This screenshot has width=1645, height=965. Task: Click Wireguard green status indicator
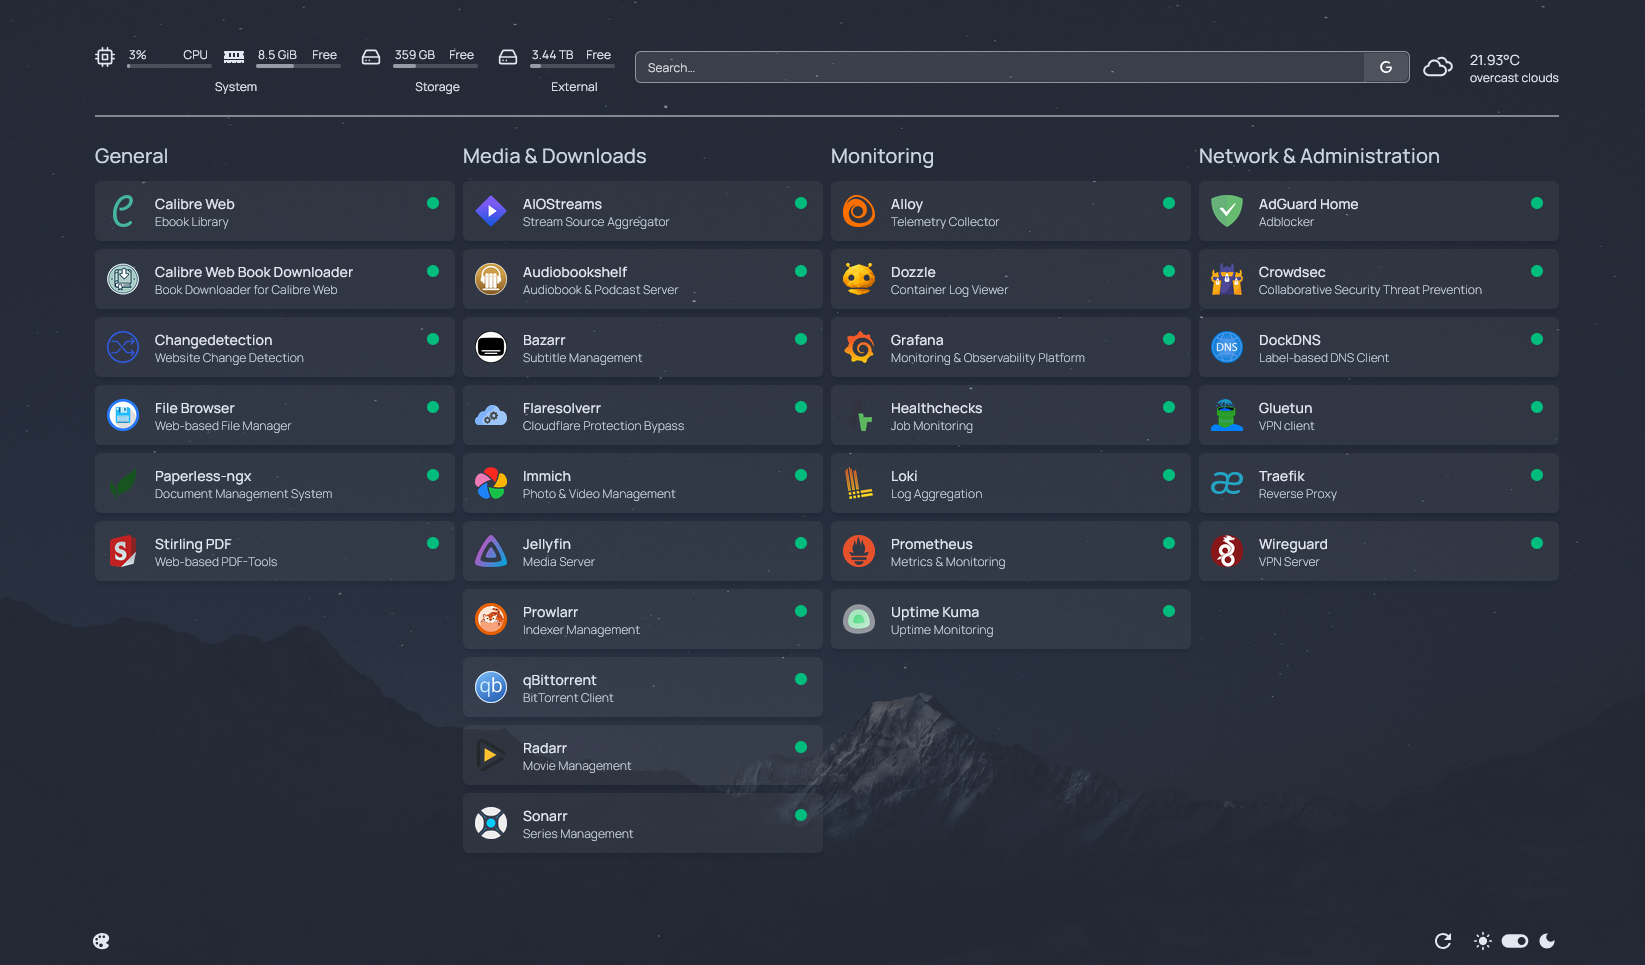[x=1537, y=543]
